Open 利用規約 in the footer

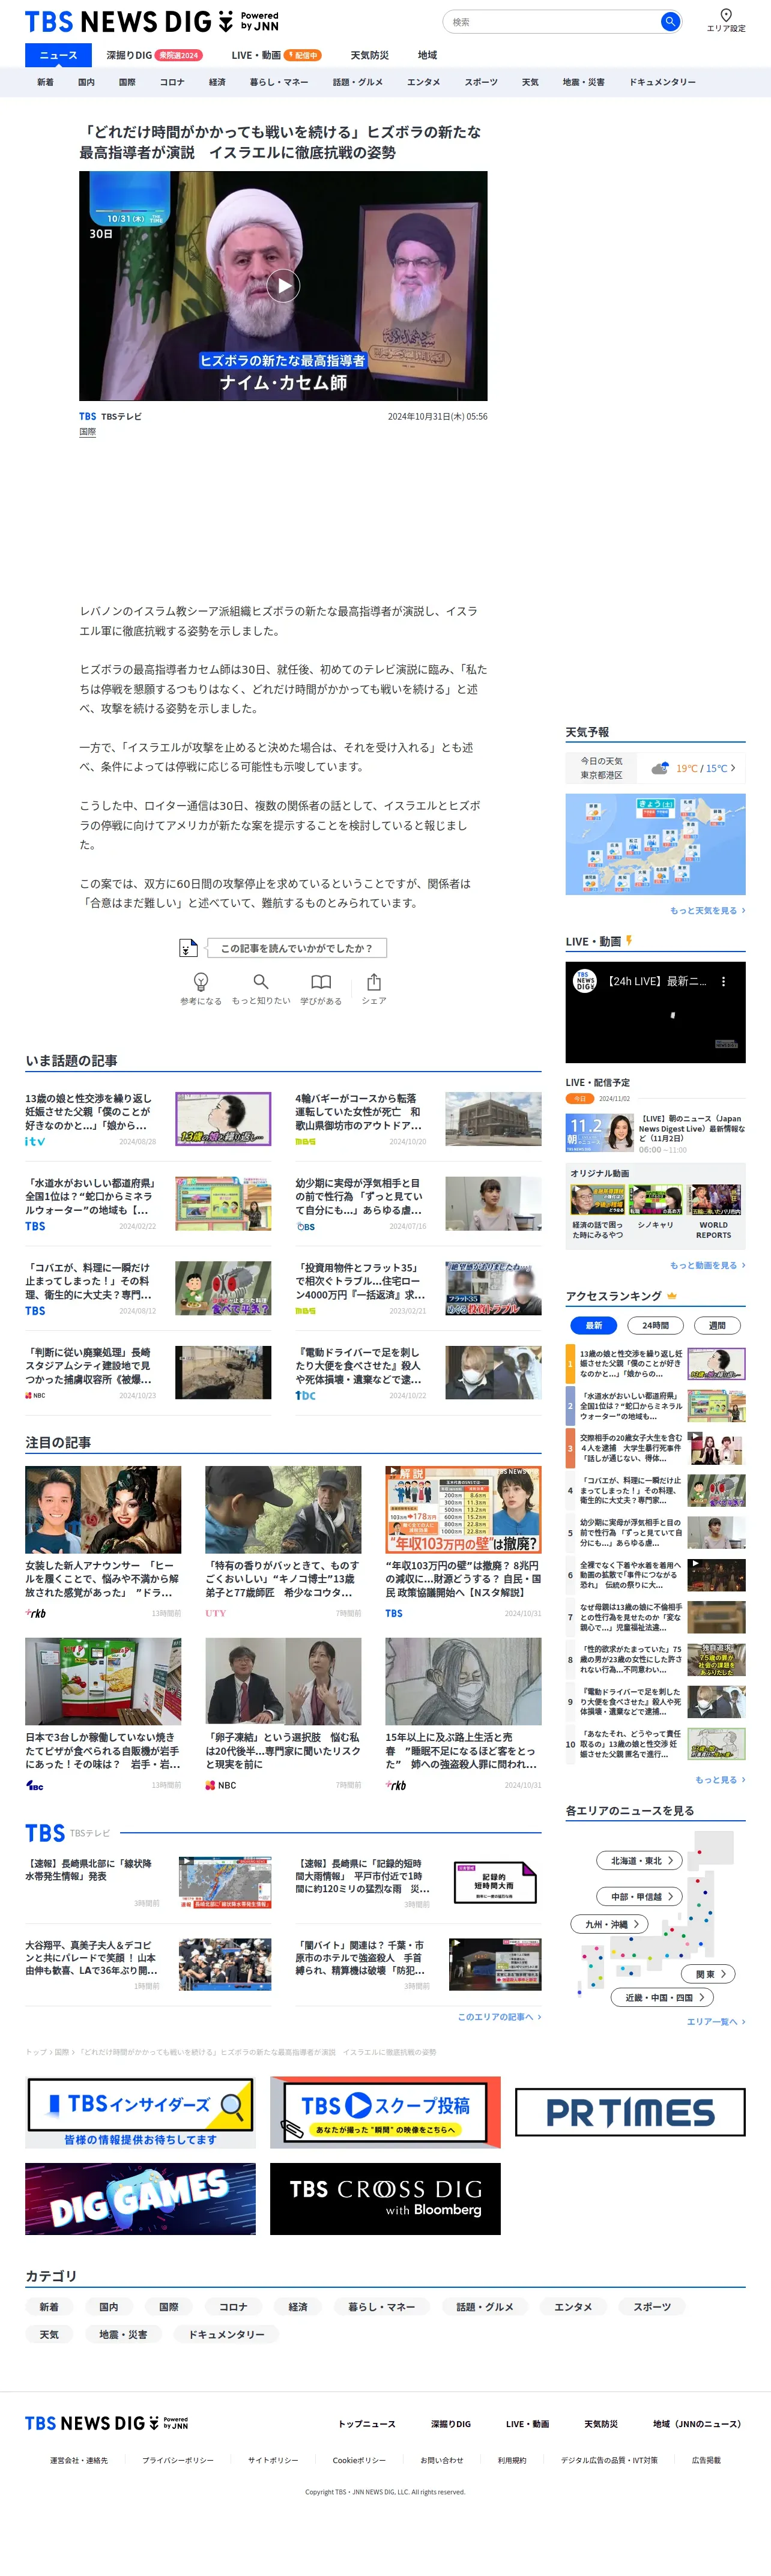(x=512, y=2460)
